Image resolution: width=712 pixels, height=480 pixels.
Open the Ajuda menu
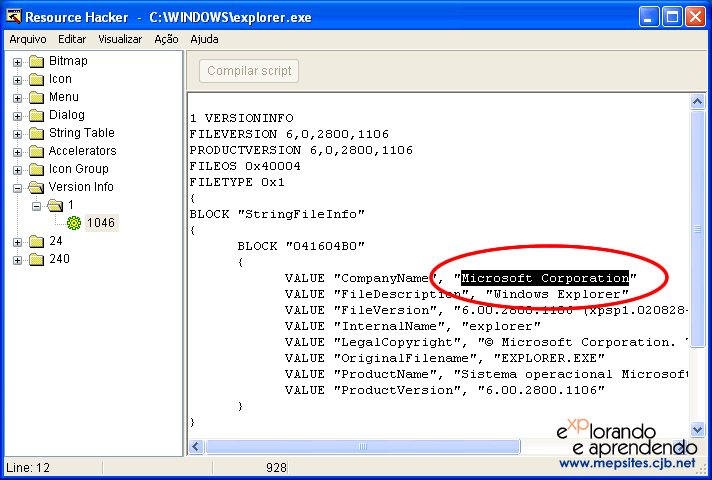[x=204, y=39]
